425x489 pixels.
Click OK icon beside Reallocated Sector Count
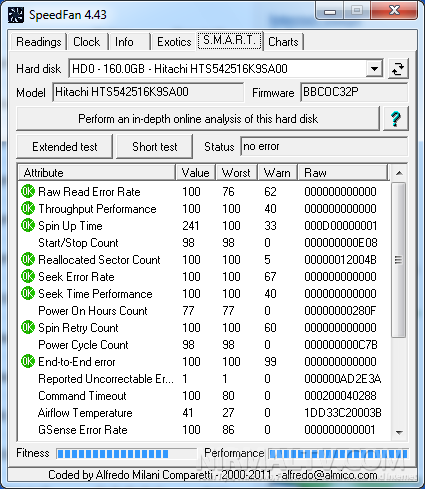coord(28,260)
